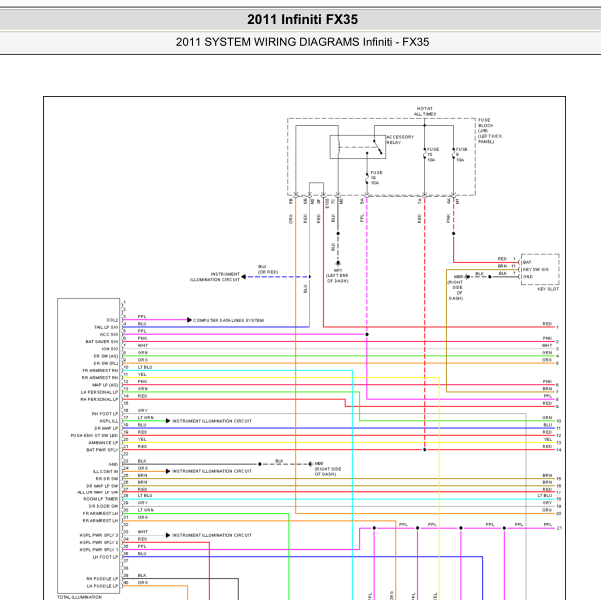Click the 'TOTAL ILLUMINATION' module caption
The width and height of the screenshot is (601, 600).
tap(80, 597)
